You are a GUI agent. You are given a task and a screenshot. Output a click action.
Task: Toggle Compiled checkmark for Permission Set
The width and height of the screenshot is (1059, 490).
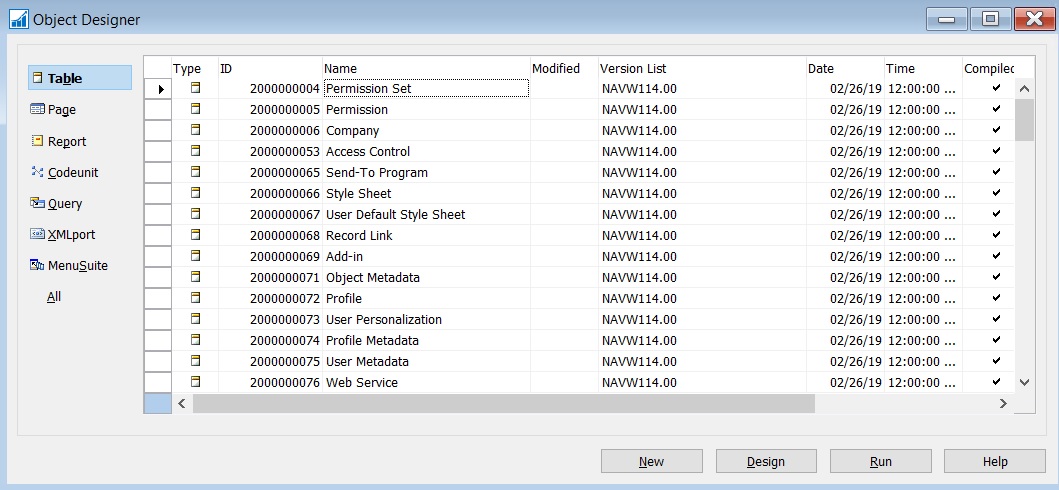point(995,88)
